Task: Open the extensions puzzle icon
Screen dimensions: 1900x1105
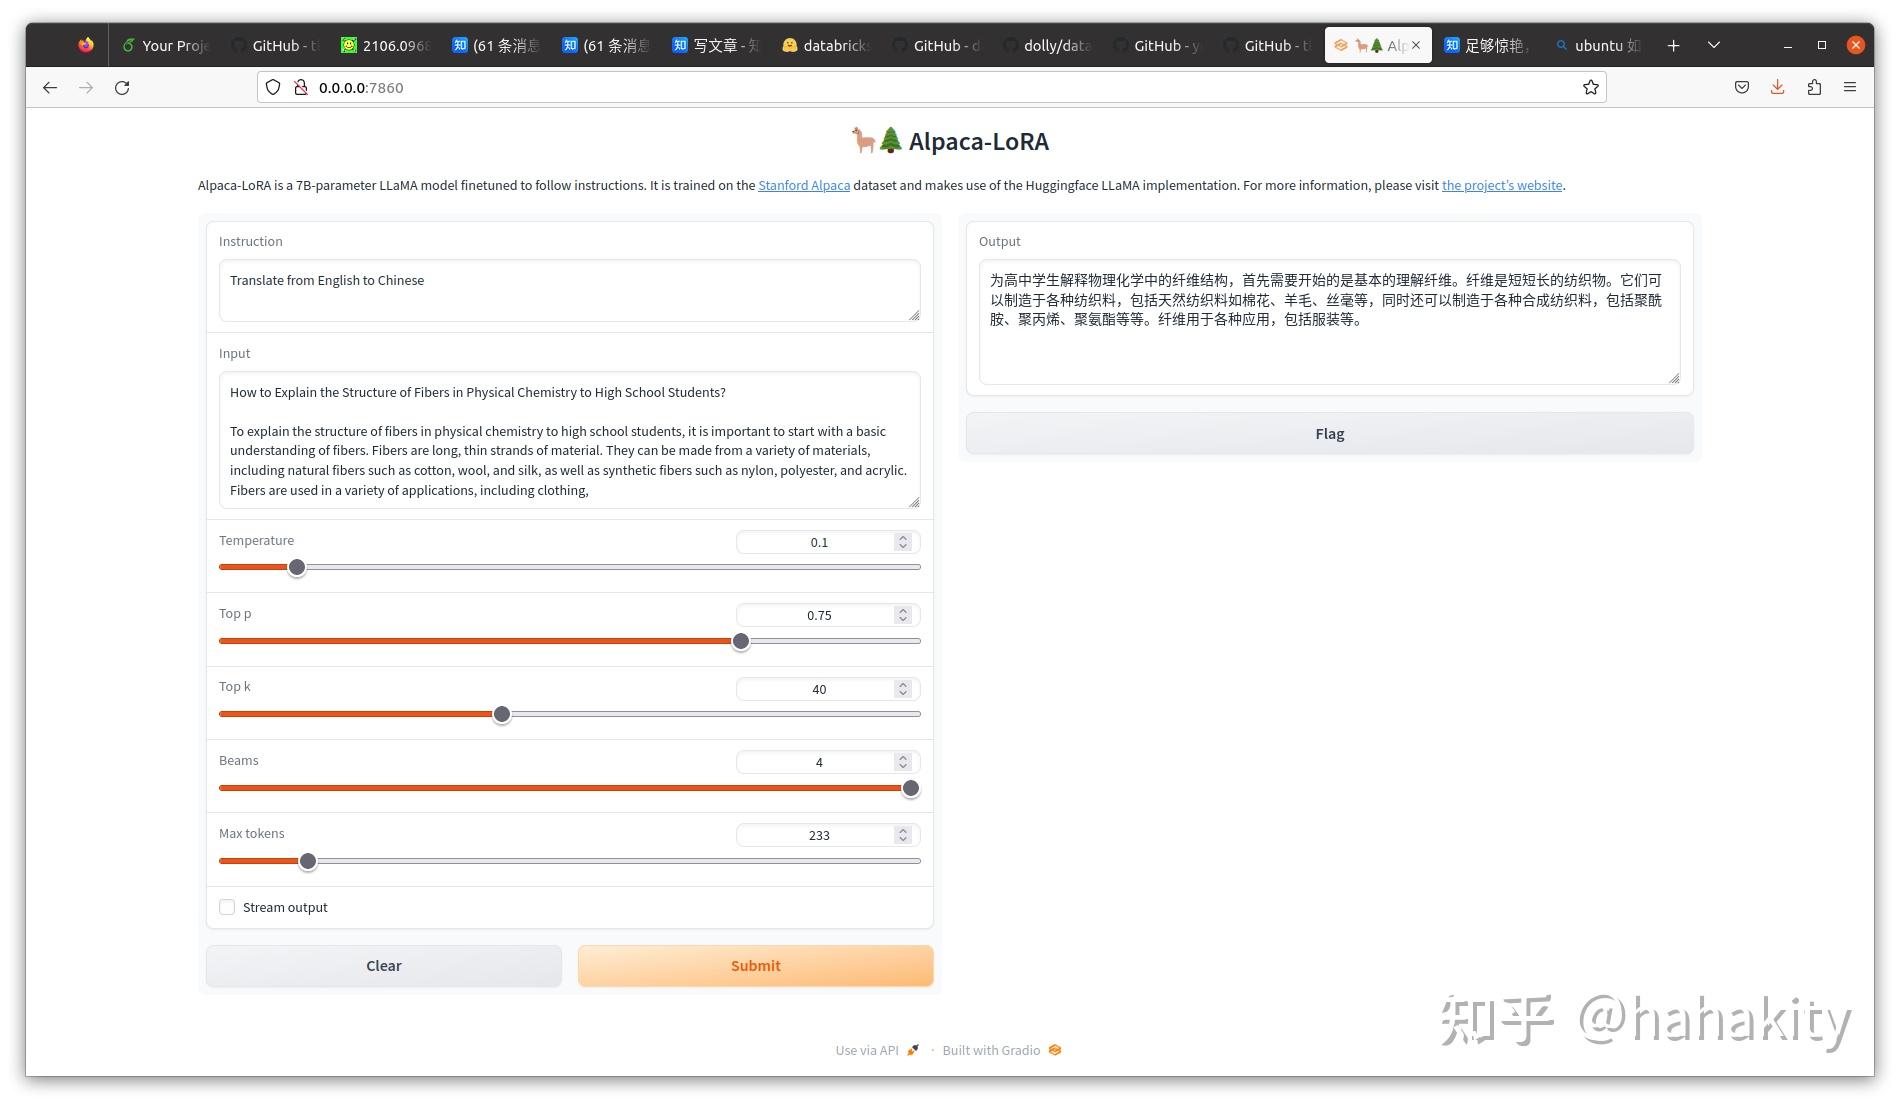Action: (1814, 88)
